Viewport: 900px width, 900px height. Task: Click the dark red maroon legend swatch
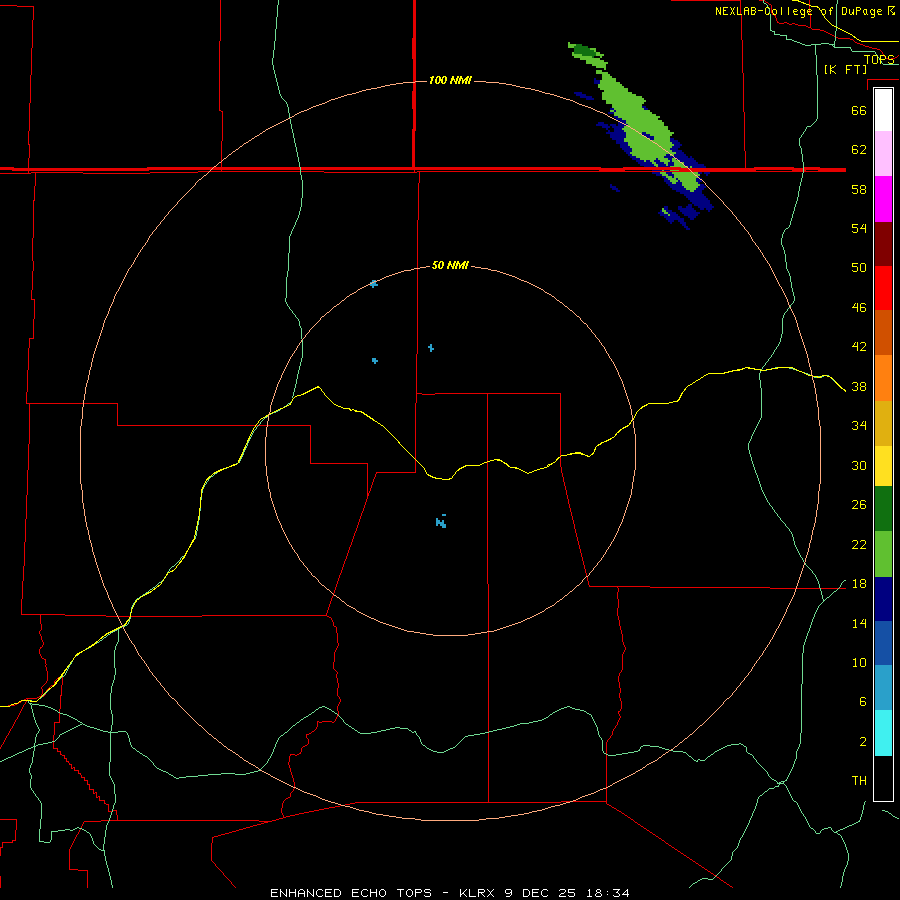[883, 244]
